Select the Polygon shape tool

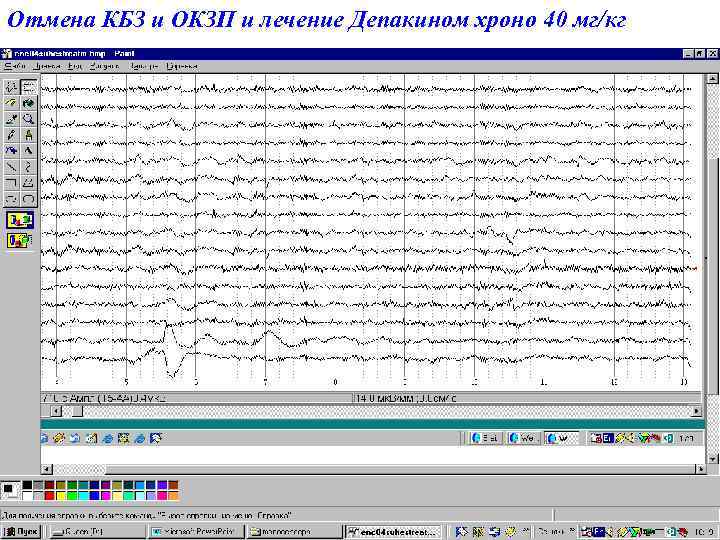[28, 183]
